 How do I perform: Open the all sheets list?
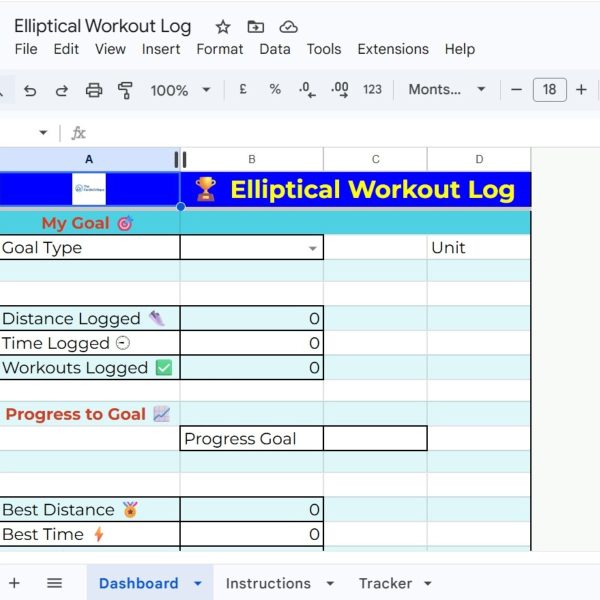54,583
